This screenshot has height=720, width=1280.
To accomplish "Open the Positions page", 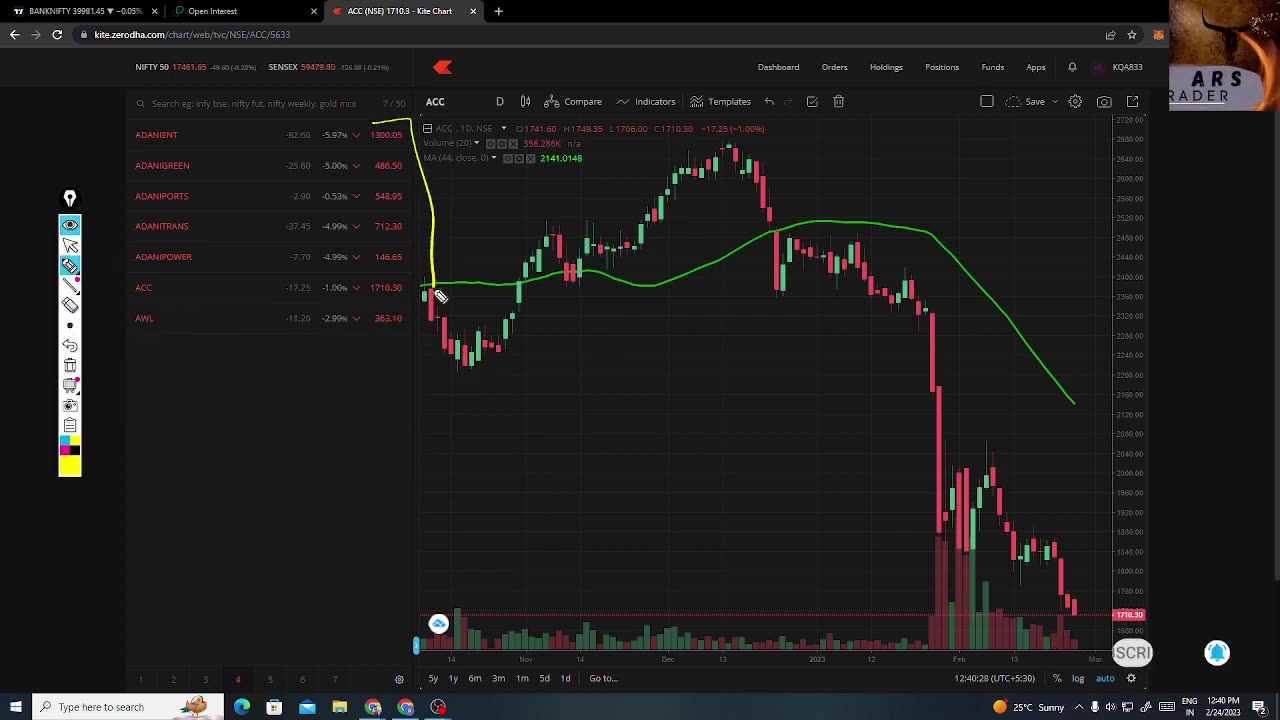I will point(942,67).
